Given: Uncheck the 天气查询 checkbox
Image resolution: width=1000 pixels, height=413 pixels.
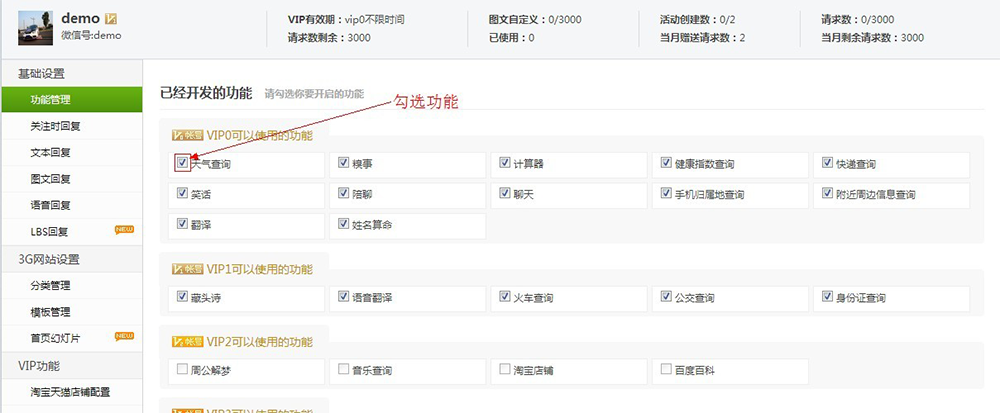Looking at the screenshot, I should tap(182, 163).
